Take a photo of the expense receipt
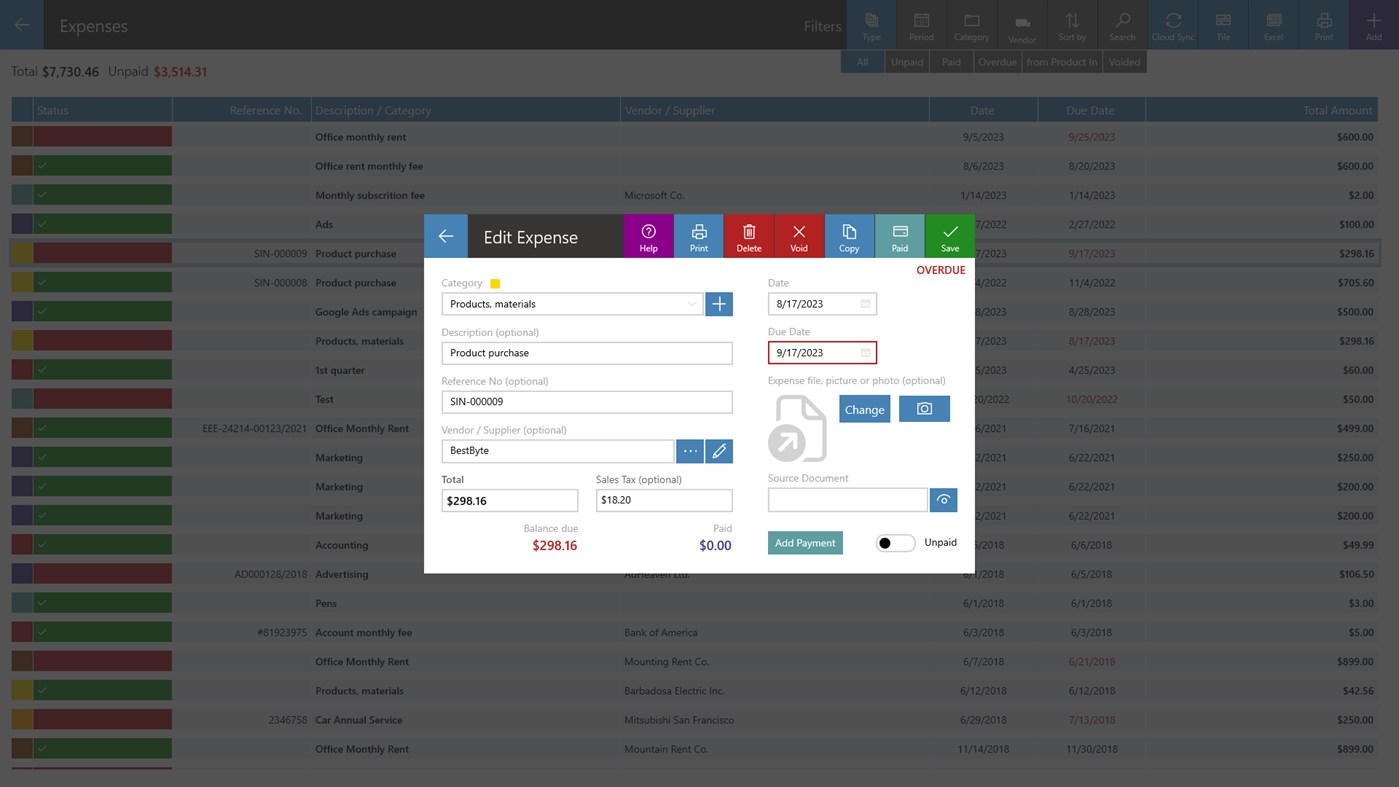This screenshot has width=1399, height=787. (923, 408)
